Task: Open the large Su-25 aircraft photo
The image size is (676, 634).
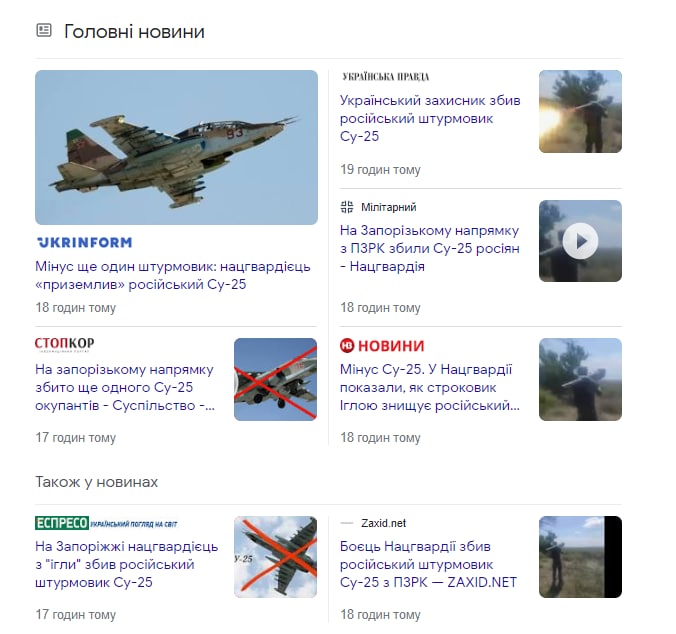Action: (x=176, y=147)
